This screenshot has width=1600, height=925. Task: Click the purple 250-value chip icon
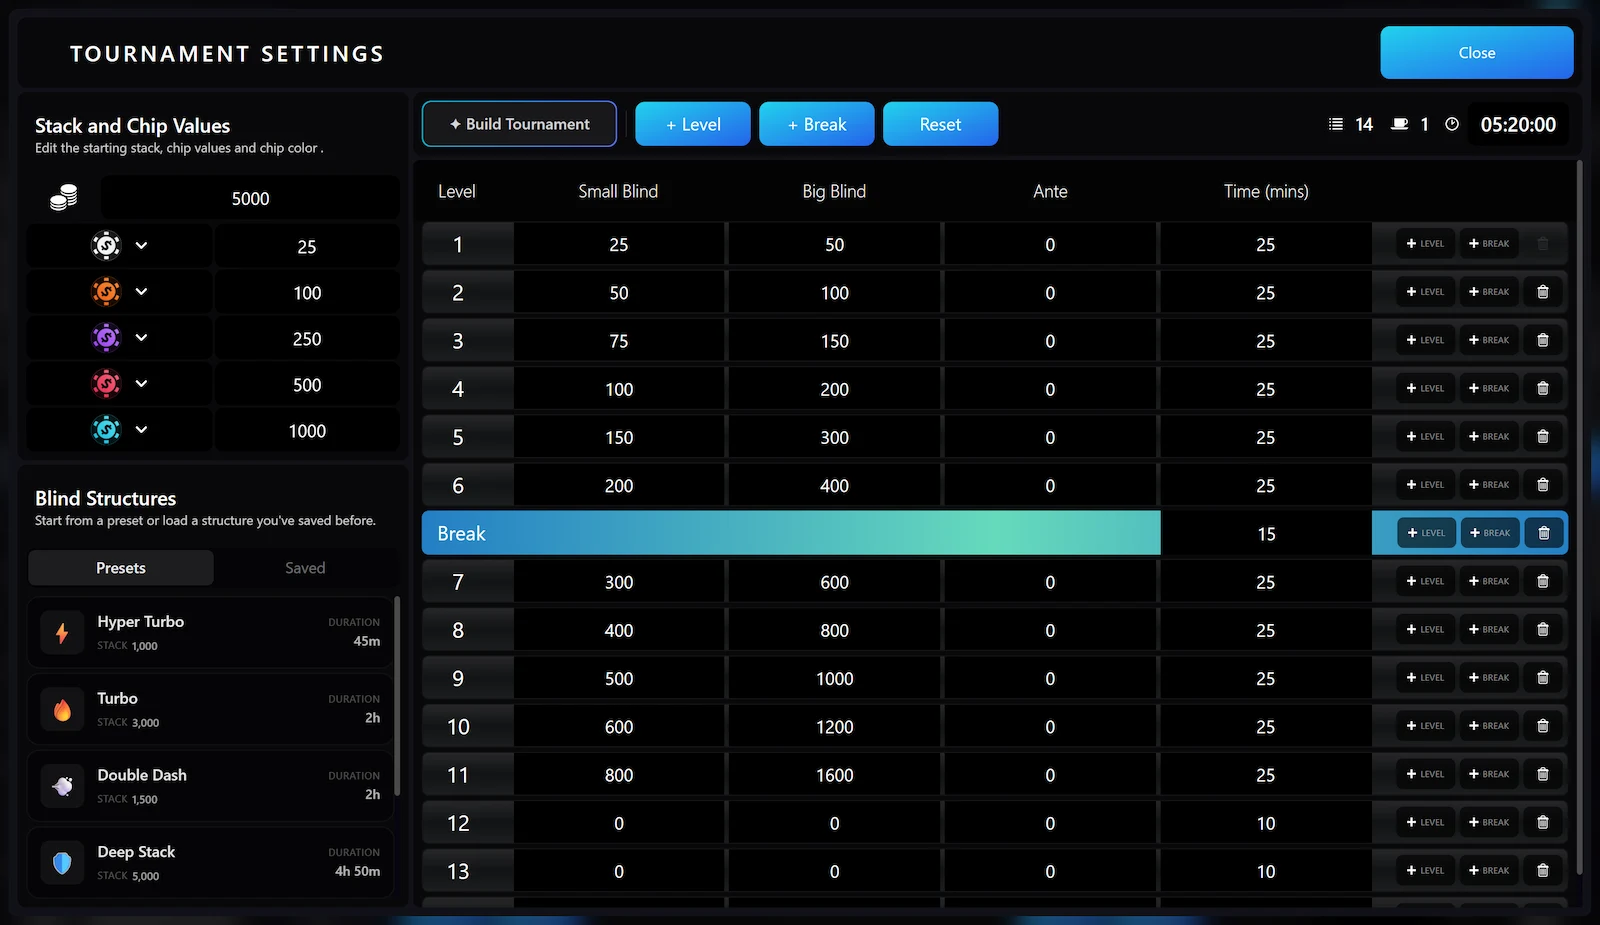(x=106, y=338)
